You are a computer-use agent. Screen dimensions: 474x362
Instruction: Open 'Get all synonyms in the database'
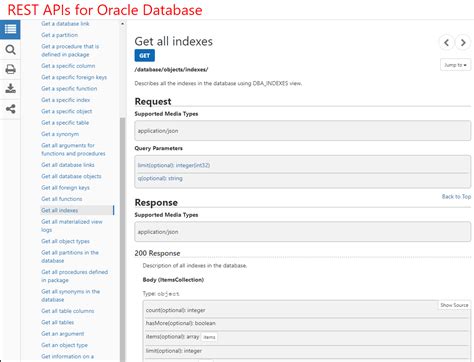[x=71, y=296]
